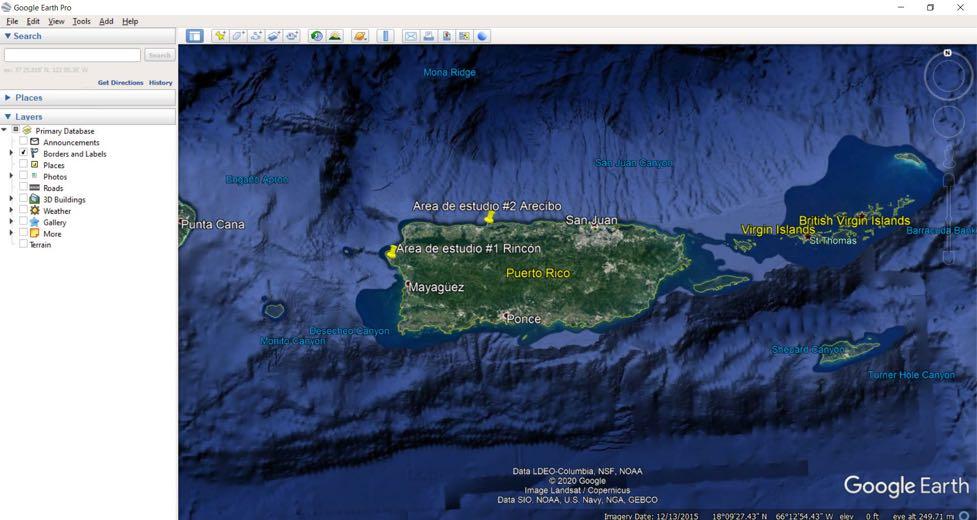The width and height of the screenshot is (977, 520).
Task: Choose the Add Image Overlay tool
Action: (274, 36)
